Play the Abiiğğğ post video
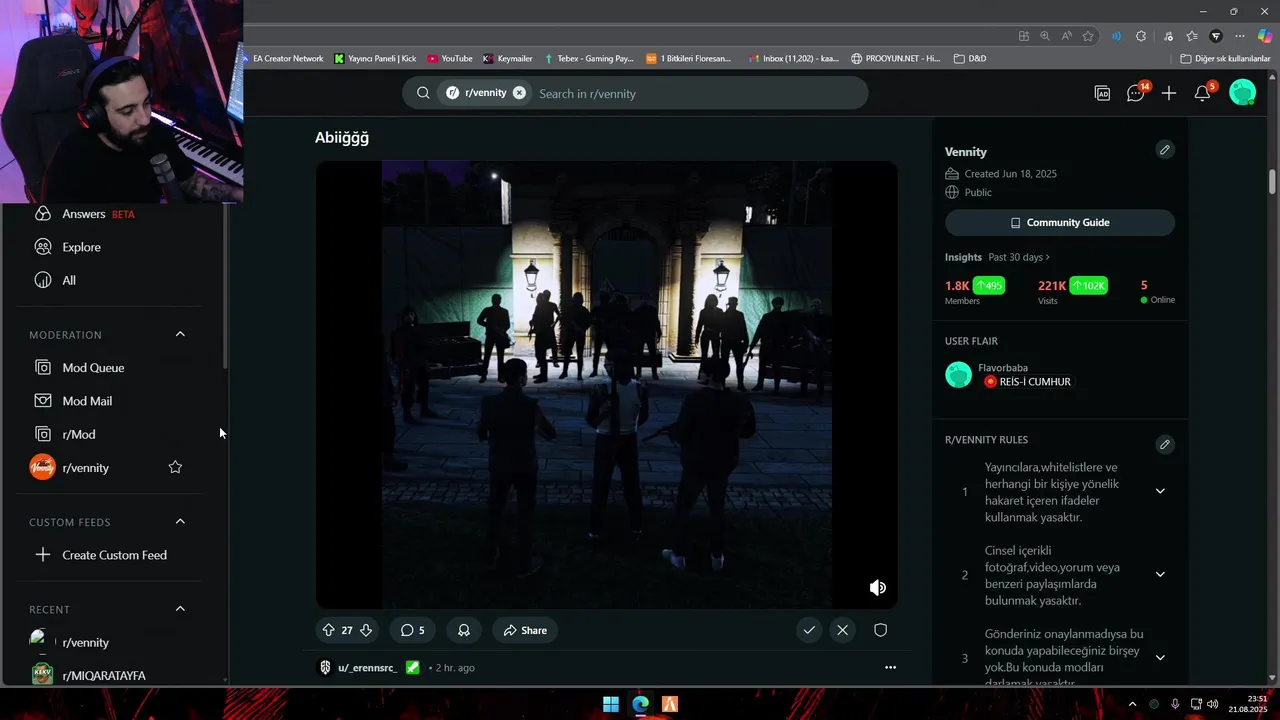 (x=606, y=385)
